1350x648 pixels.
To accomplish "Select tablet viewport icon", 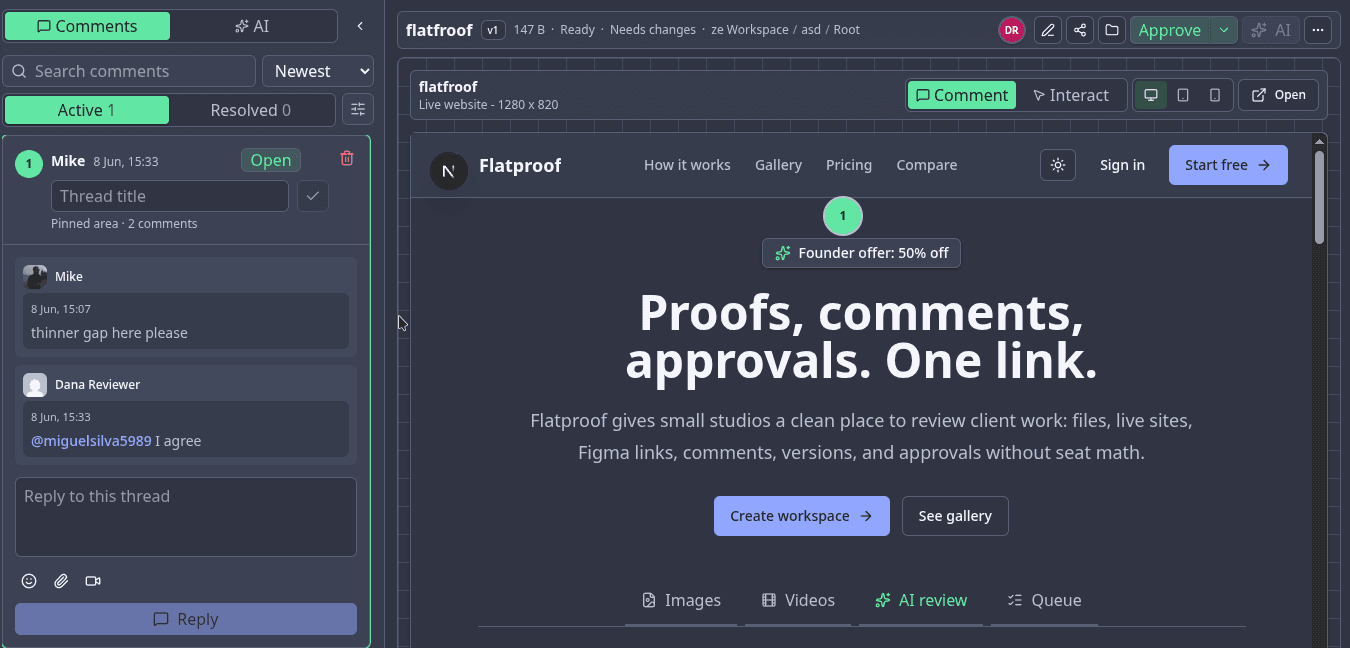I will pos(1183,95).
